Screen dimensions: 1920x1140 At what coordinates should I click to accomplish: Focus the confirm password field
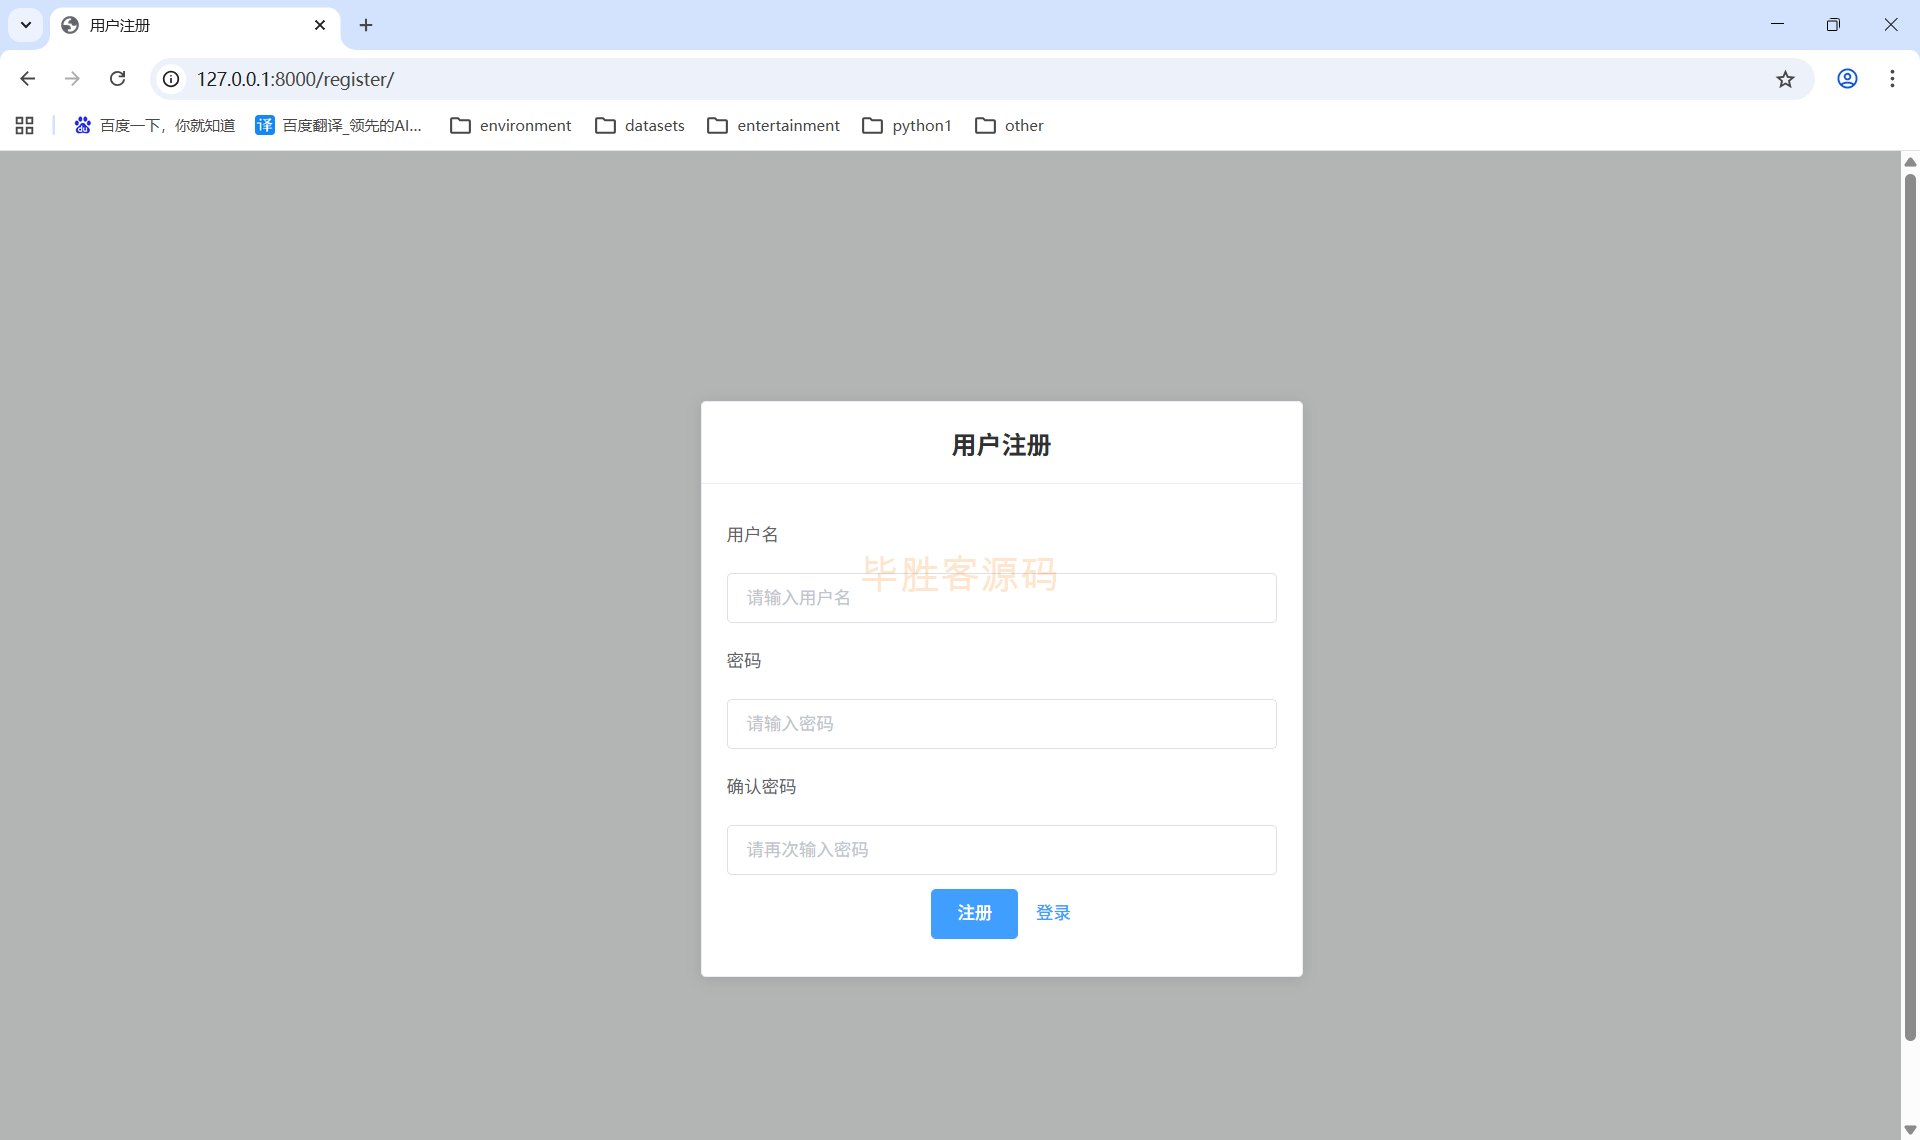(1001, 850)
